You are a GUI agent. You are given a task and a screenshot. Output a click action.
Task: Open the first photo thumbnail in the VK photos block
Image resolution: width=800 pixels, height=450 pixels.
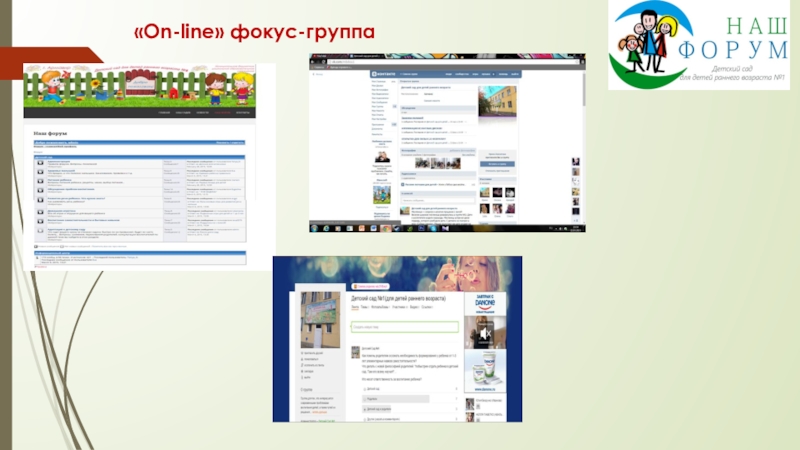[422, 163]
